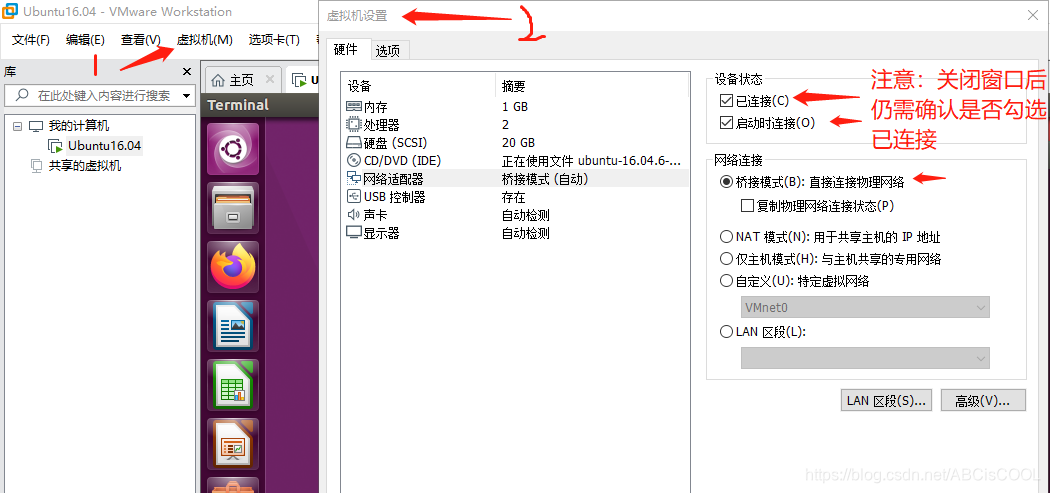The height and width of the screenshot is (493, 1050).
Task: Click the processor device icon
Action: [354, 125]
